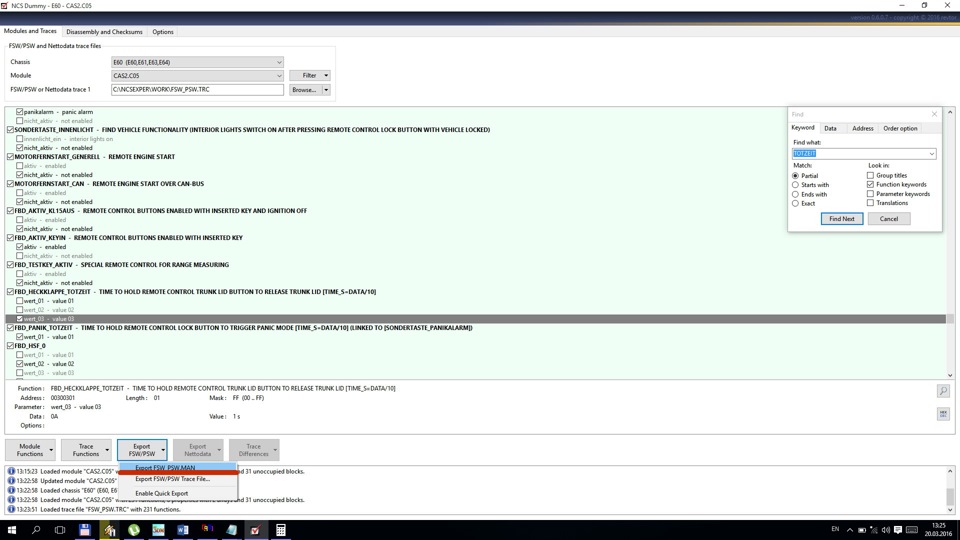The image size is (960, 540).
Task: Select Ends with match option
Action: (x=795, y=194)
